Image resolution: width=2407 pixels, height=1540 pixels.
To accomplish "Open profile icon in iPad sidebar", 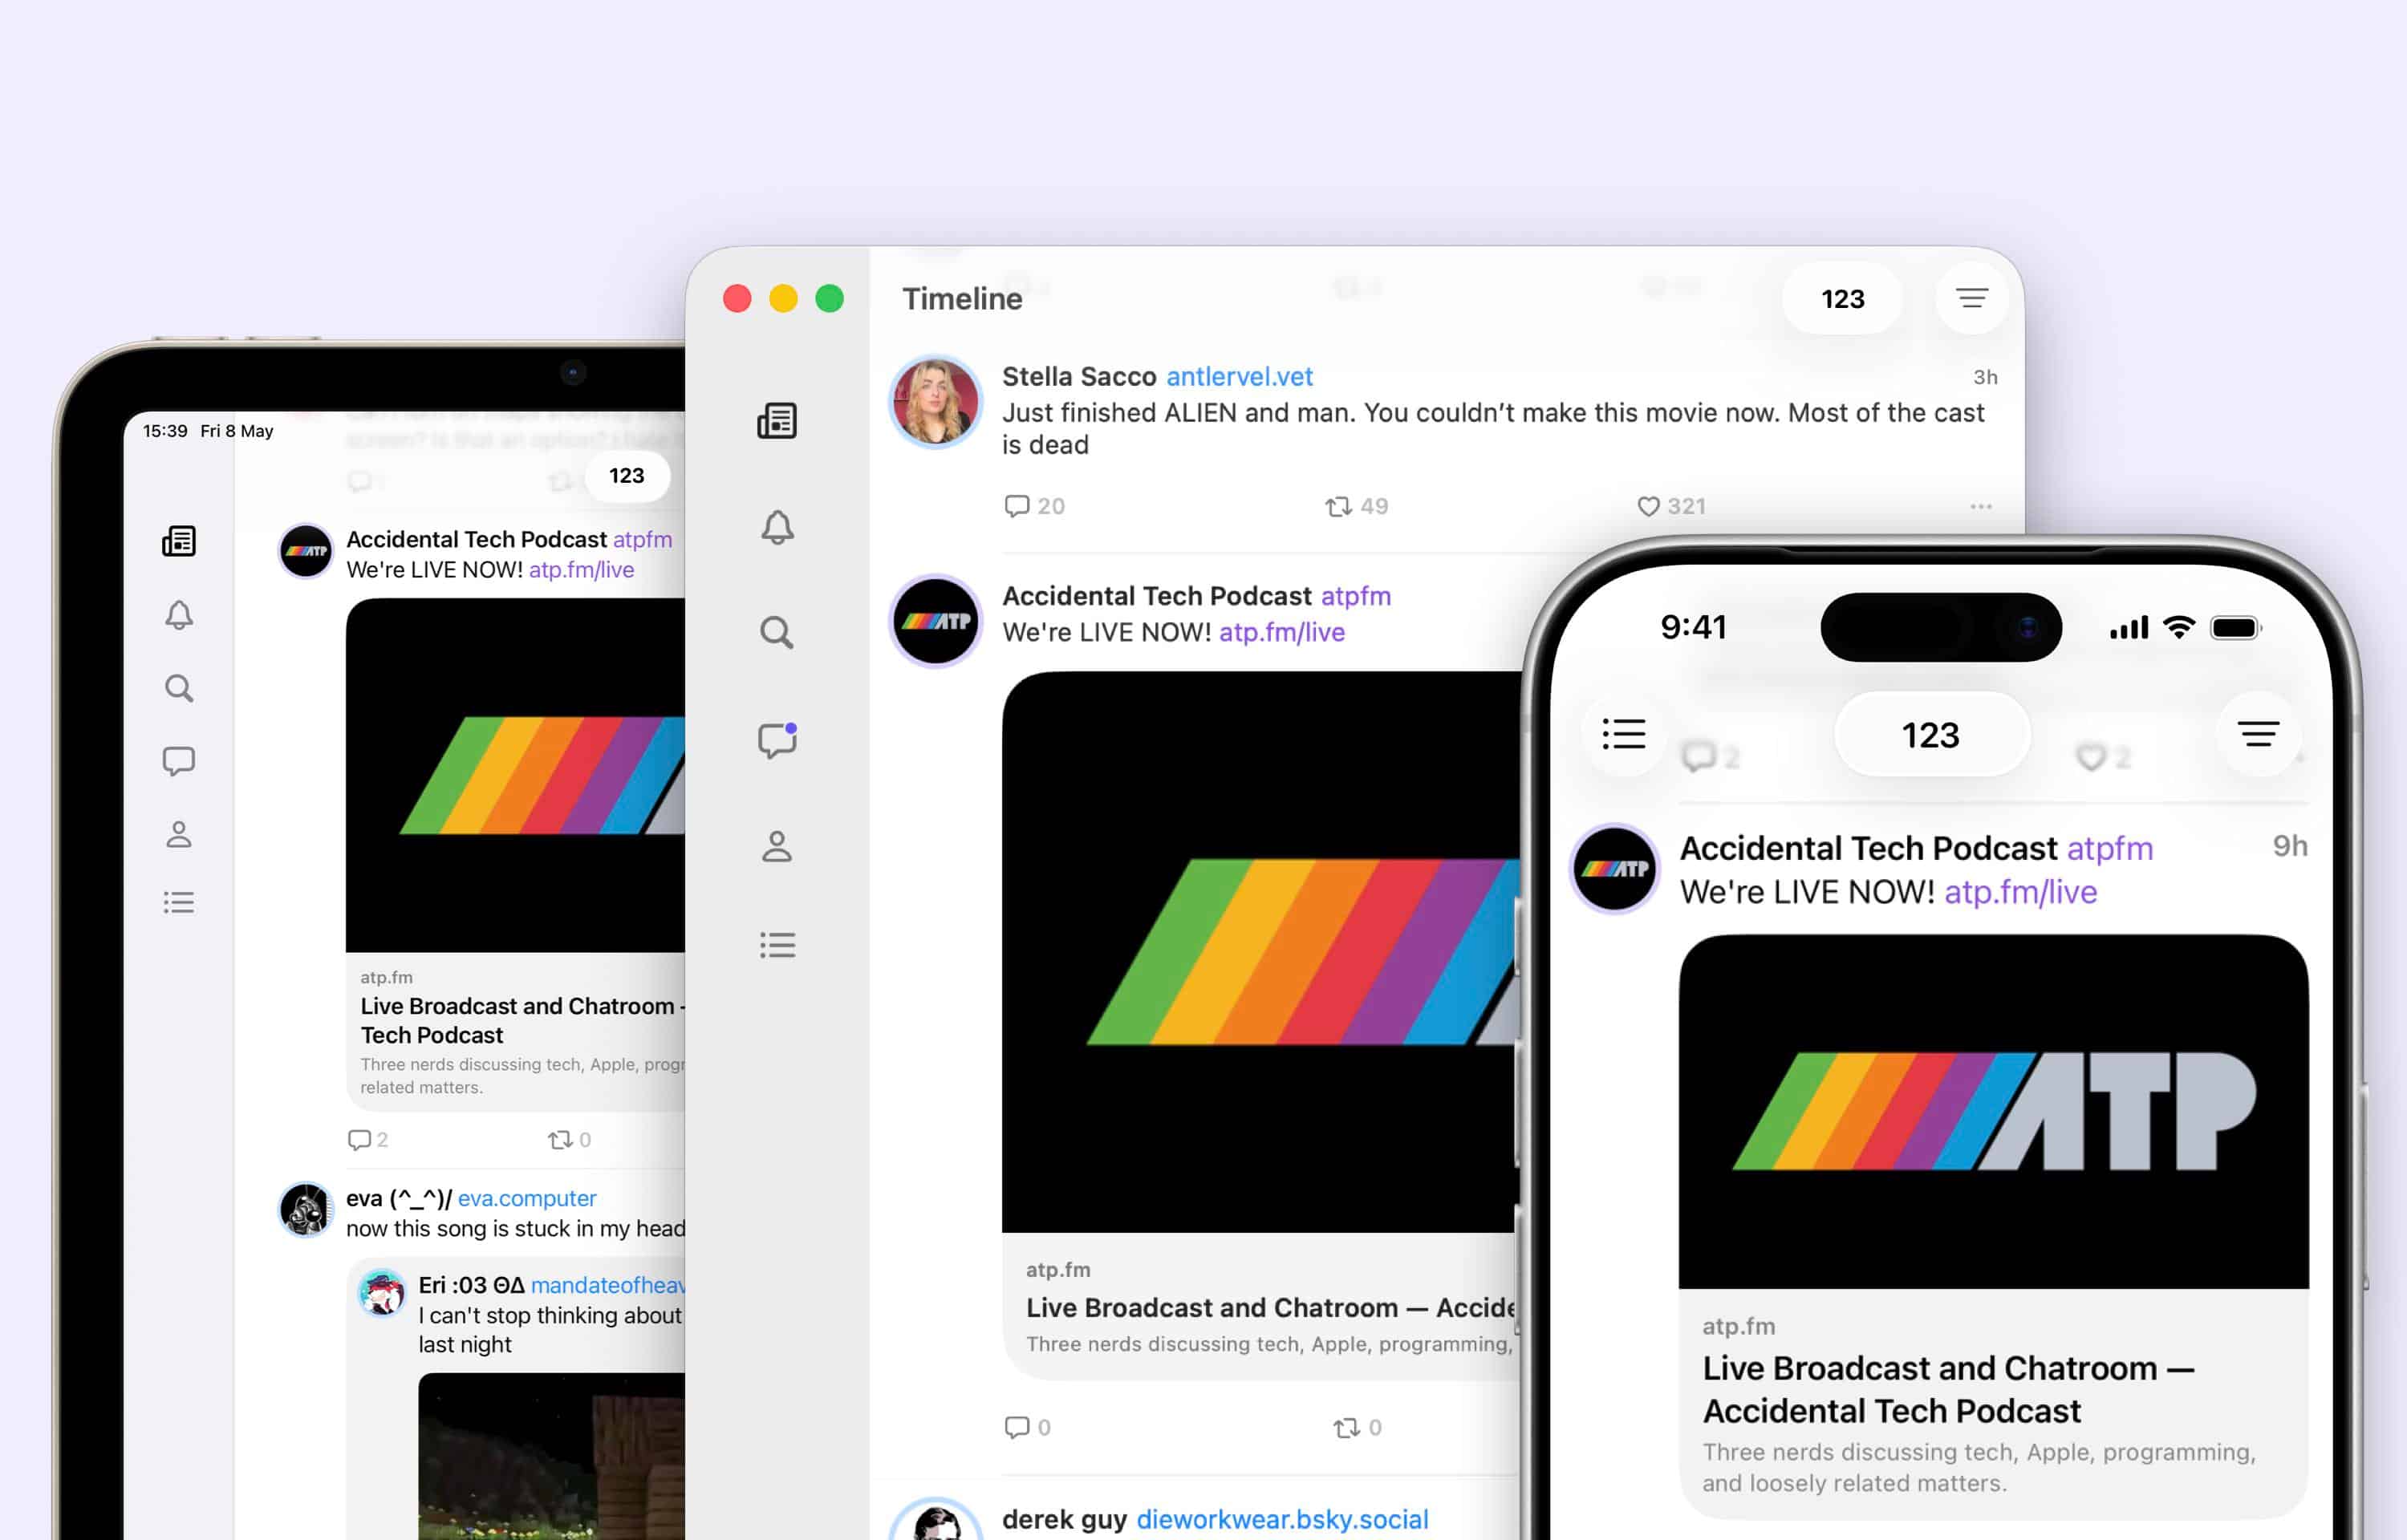I will 179,834.
